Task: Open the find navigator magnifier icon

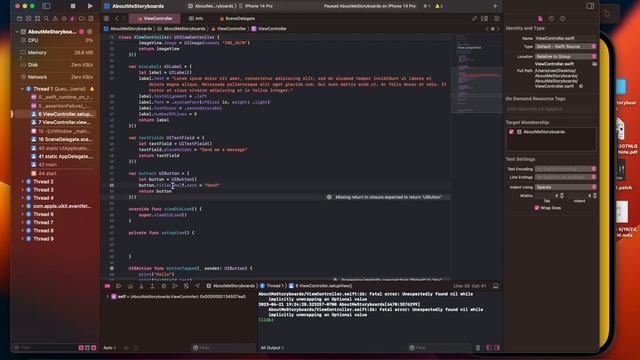Action: 46,18
